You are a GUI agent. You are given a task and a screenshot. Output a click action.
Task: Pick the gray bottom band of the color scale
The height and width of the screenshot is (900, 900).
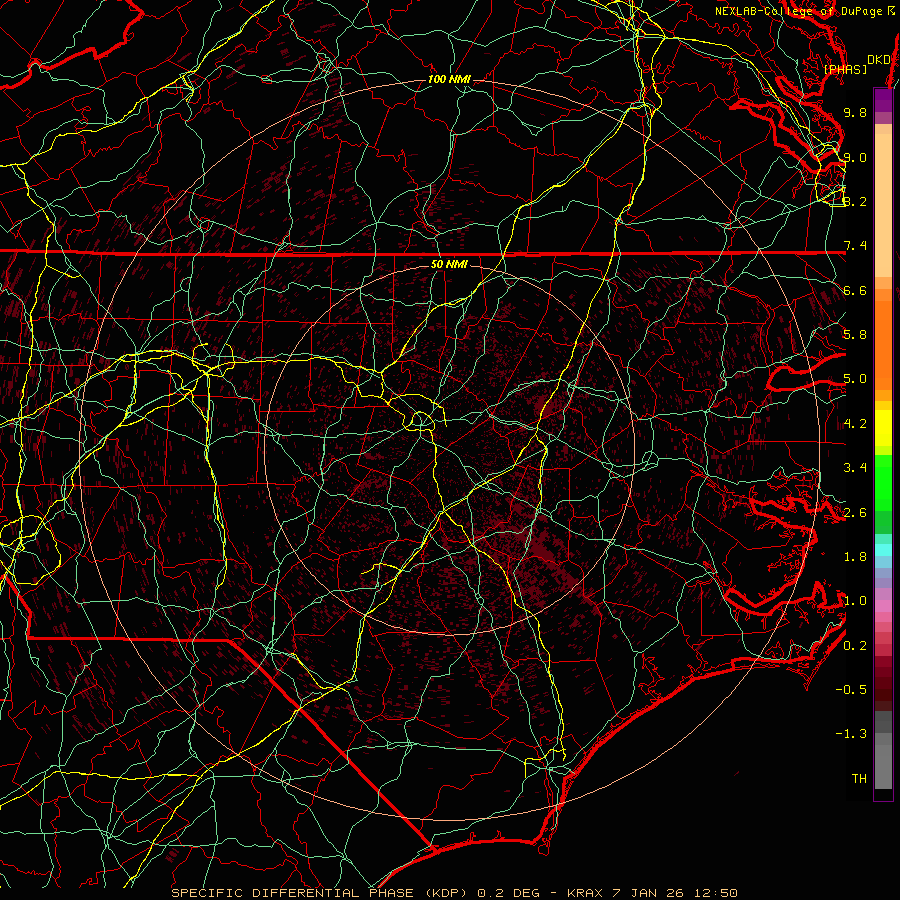(x=883, y=763)
